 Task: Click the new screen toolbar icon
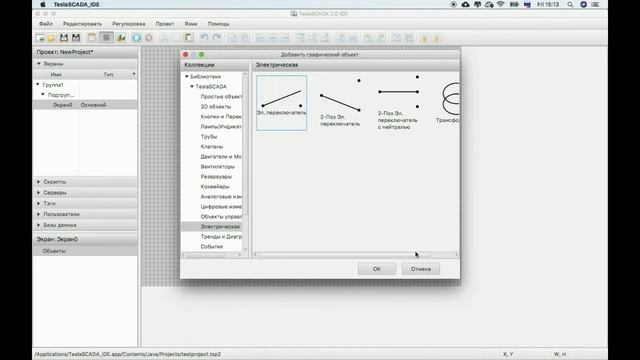click(x=40, y=38)
